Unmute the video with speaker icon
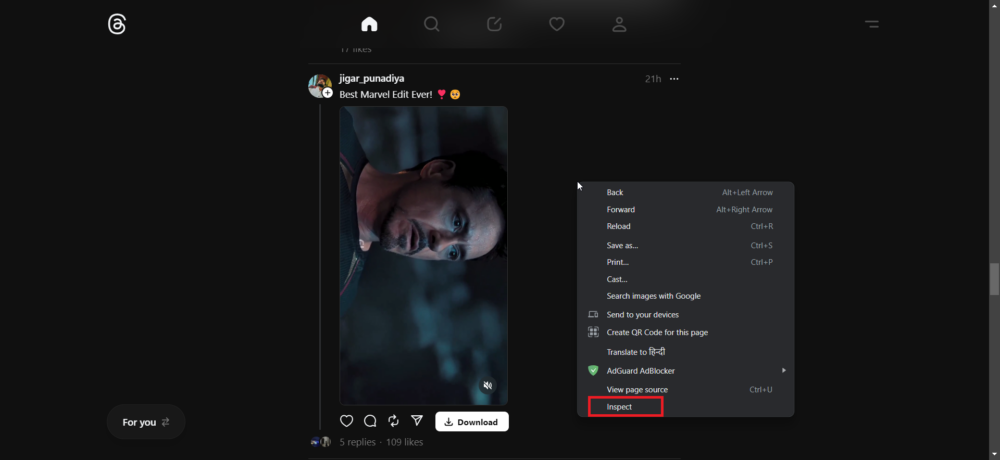Image resolution: width=1000 pixels, height=460 pixels. (x=488, y=385)
